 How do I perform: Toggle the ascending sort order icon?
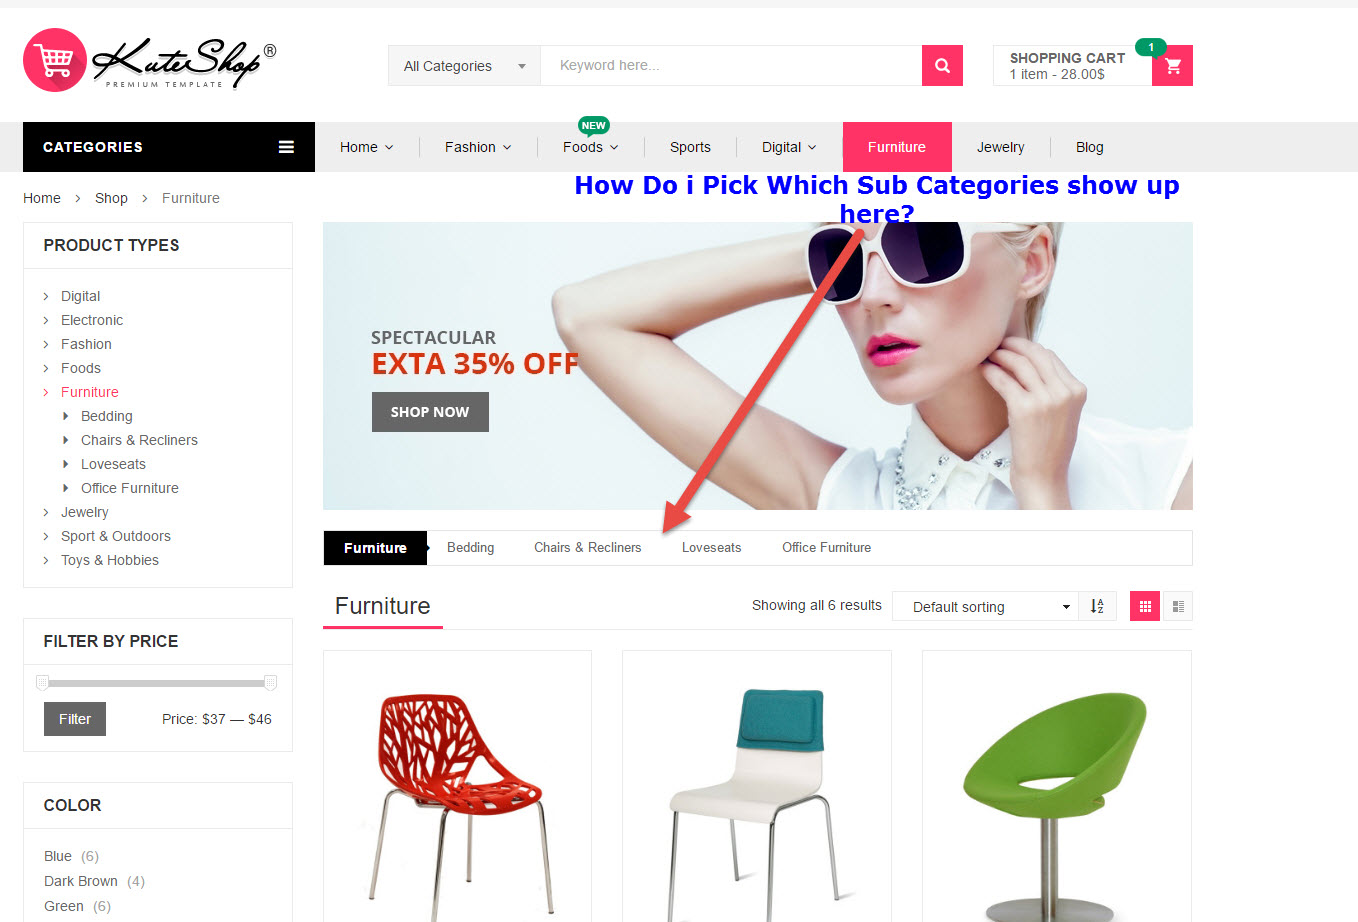[1097, 606]
